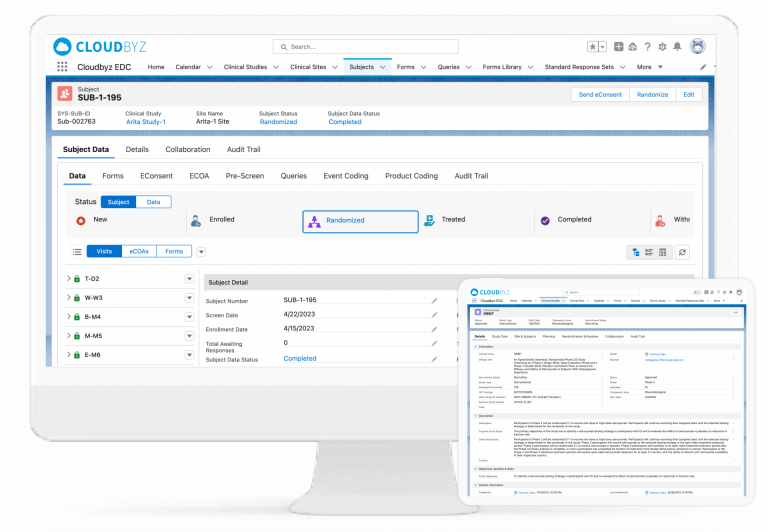Switch list toggle to Forms
768x532 pixels.
click(174, 252)
